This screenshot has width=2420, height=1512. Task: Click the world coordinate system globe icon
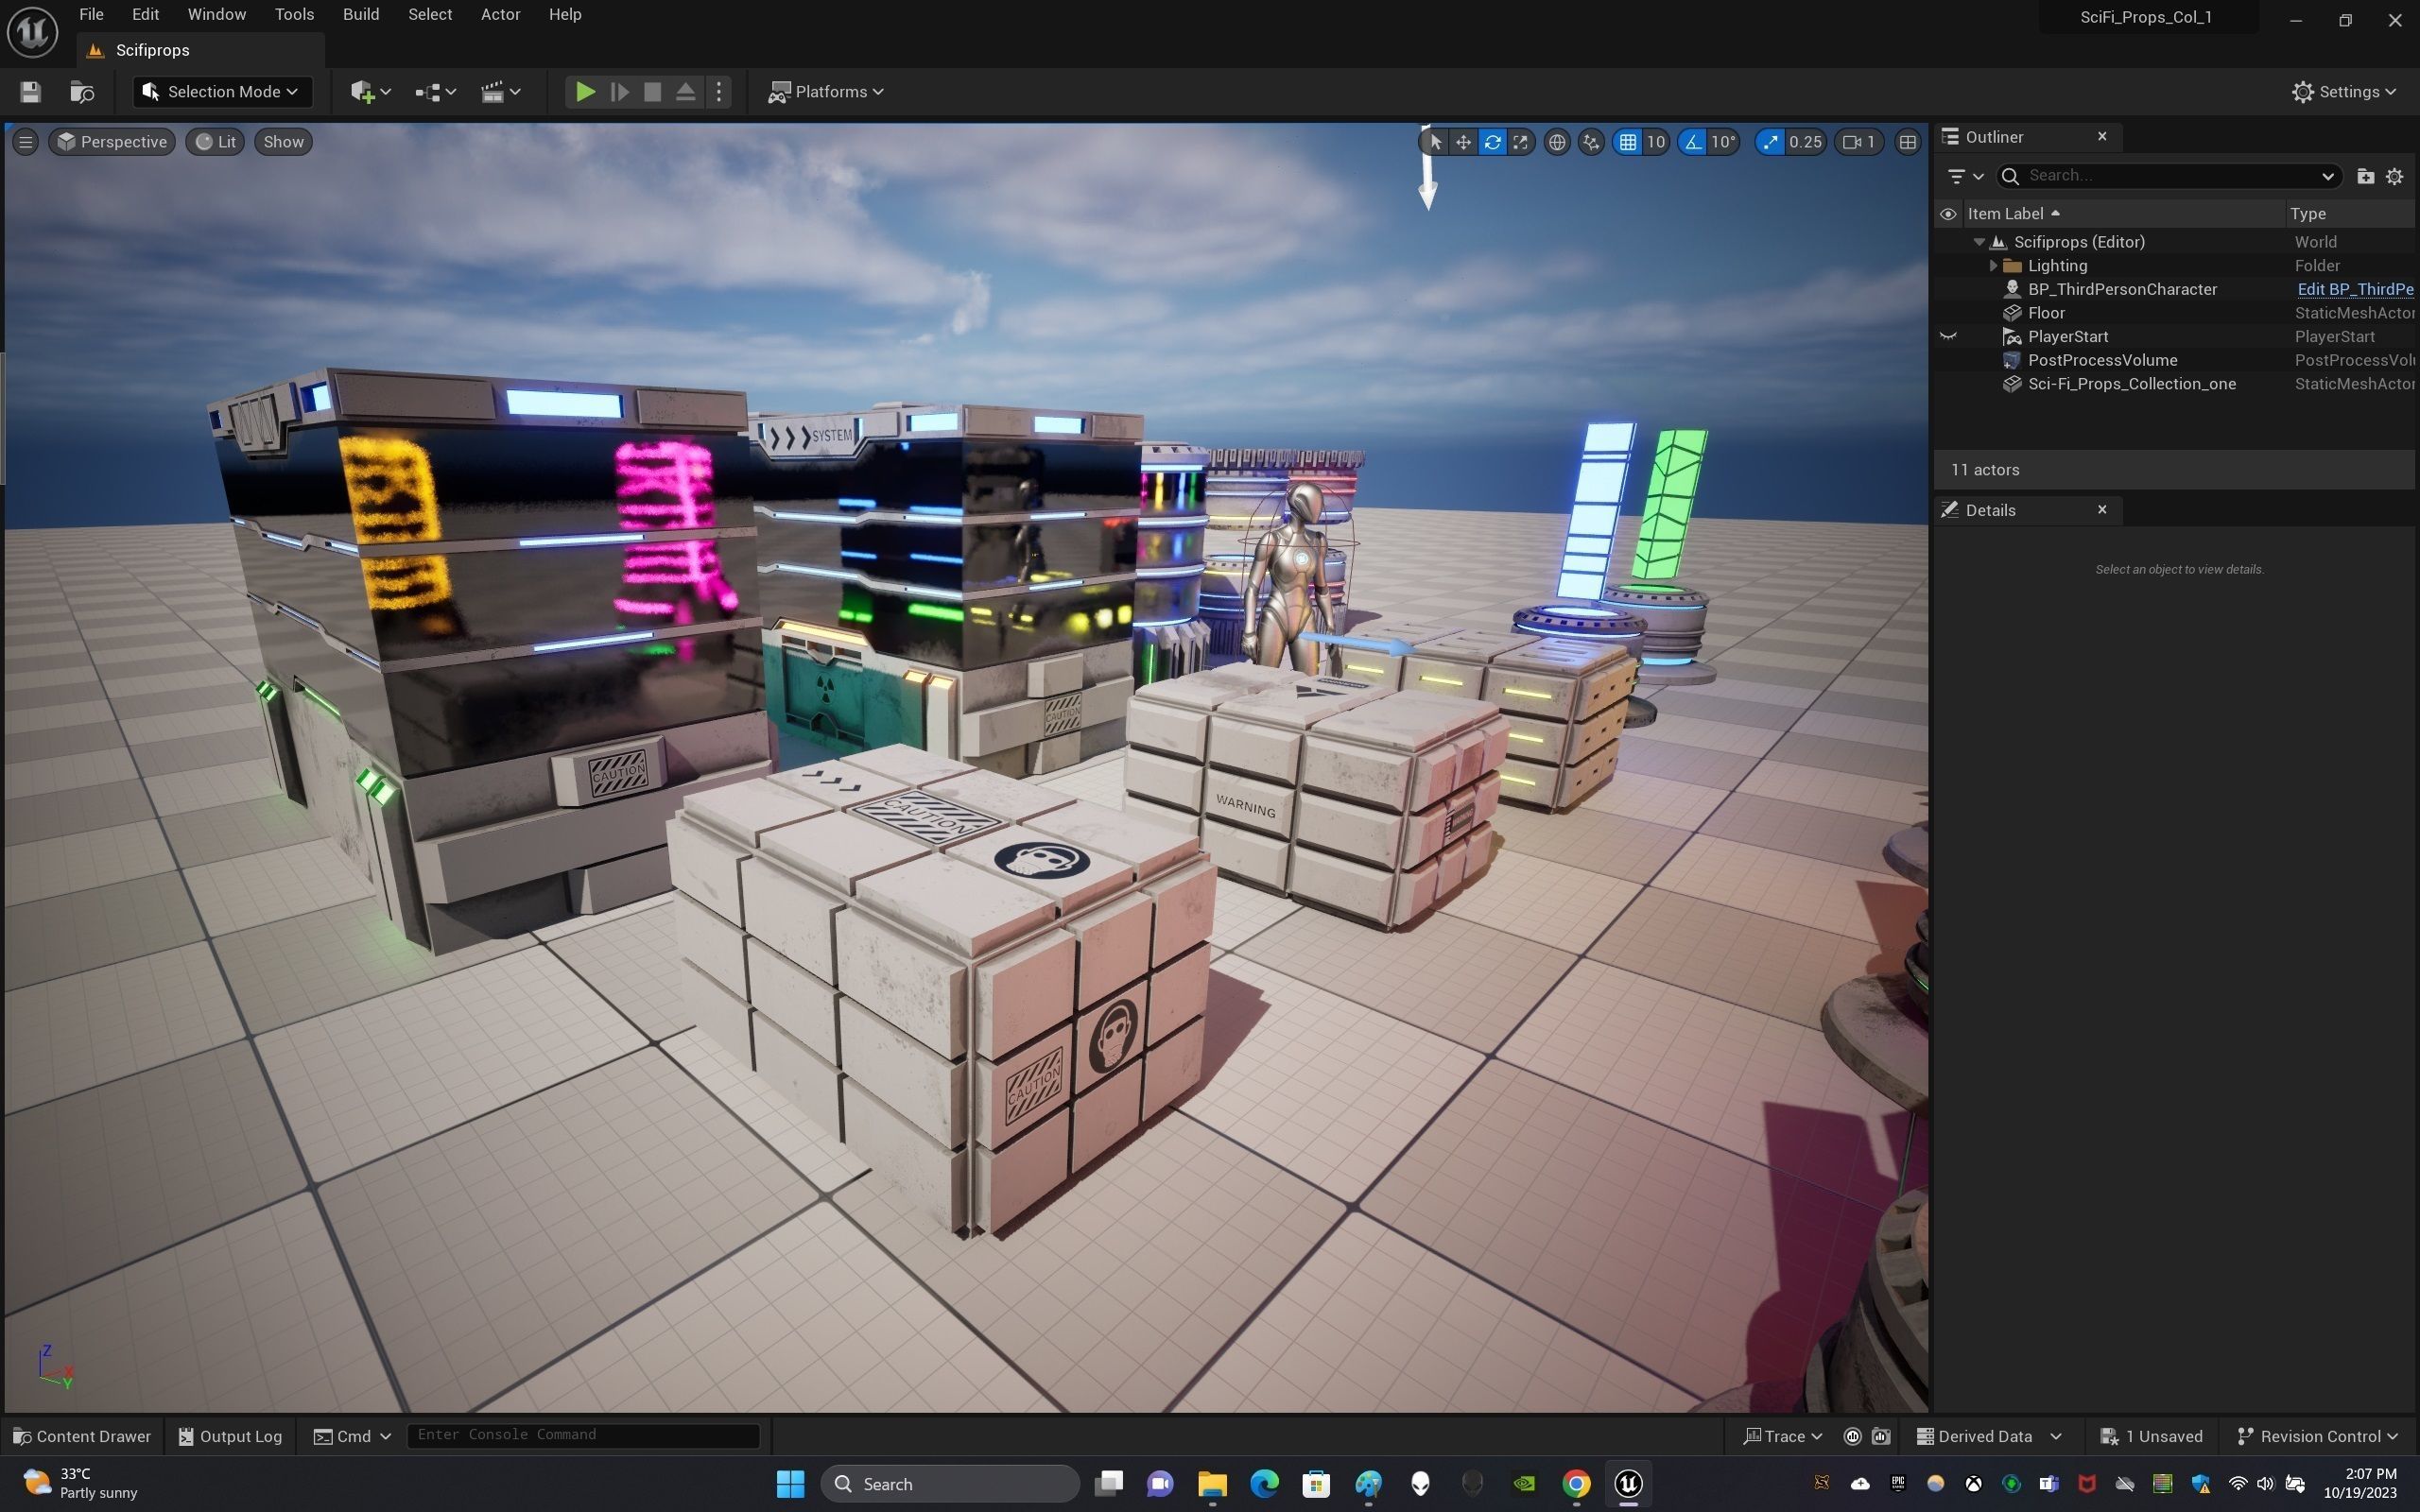pos(1557,142)
